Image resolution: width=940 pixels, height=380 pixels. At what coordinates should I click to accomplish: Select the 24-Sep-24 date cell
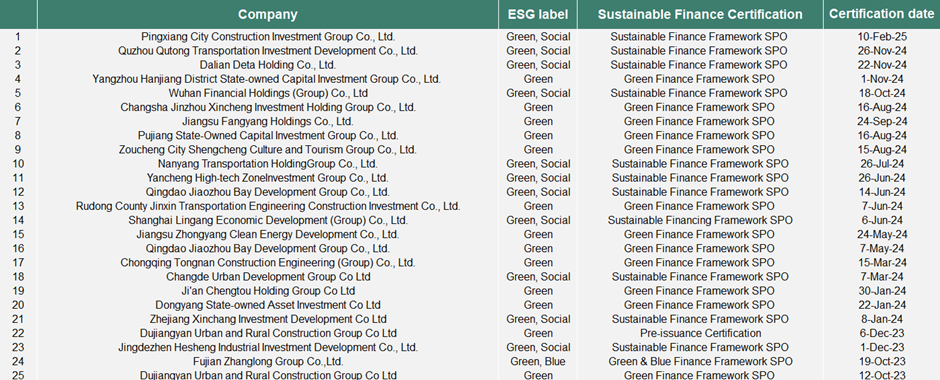coord(881,121)
